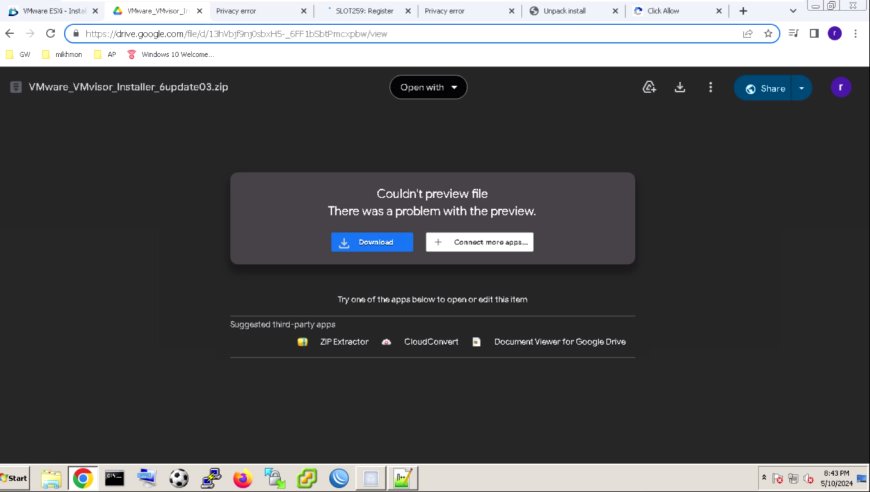Click the share page icon in address bar
This screenshot has width=870, height=492.
747,34
